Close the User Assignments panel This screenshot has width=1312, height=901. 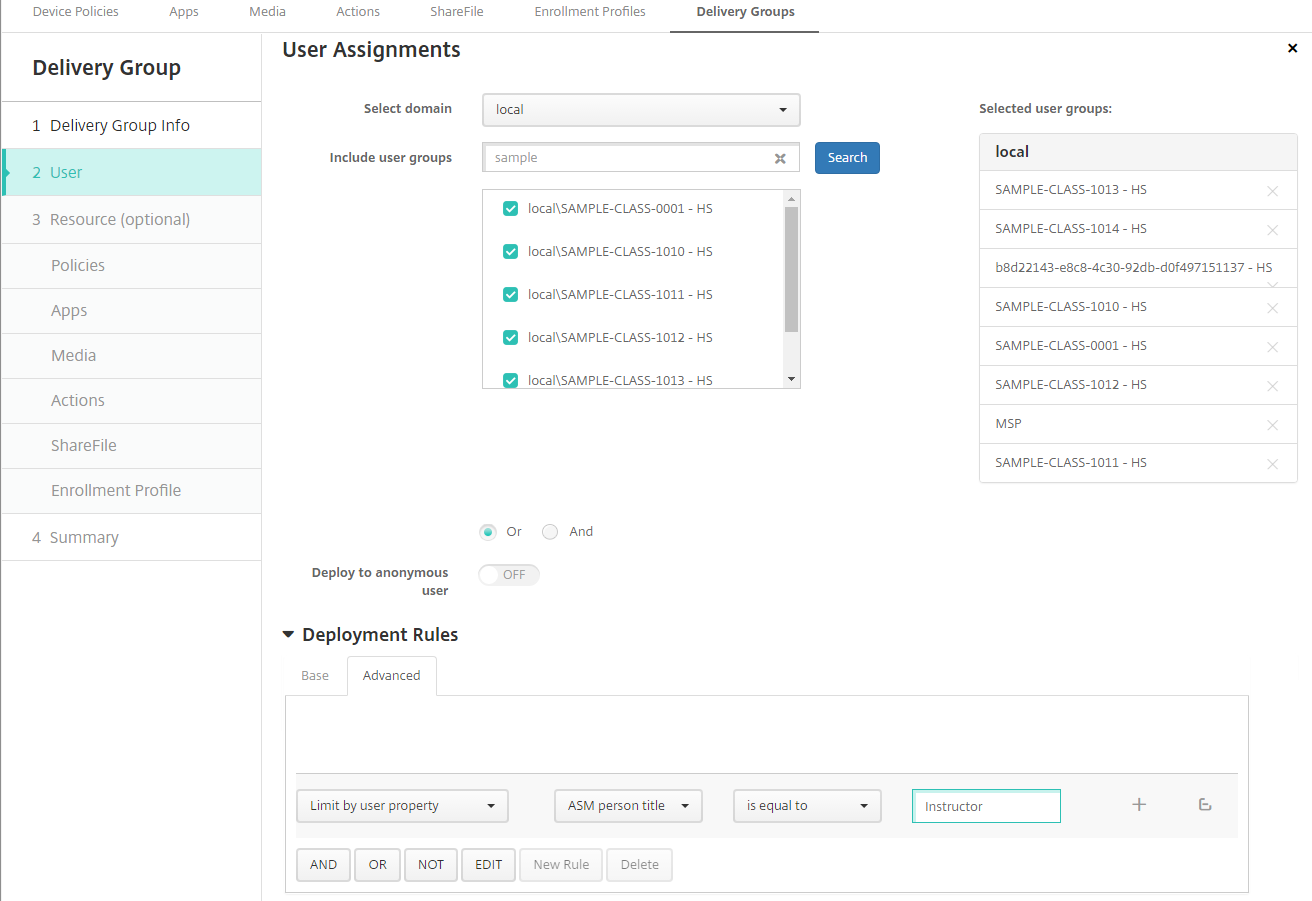tap(1292, 48)
